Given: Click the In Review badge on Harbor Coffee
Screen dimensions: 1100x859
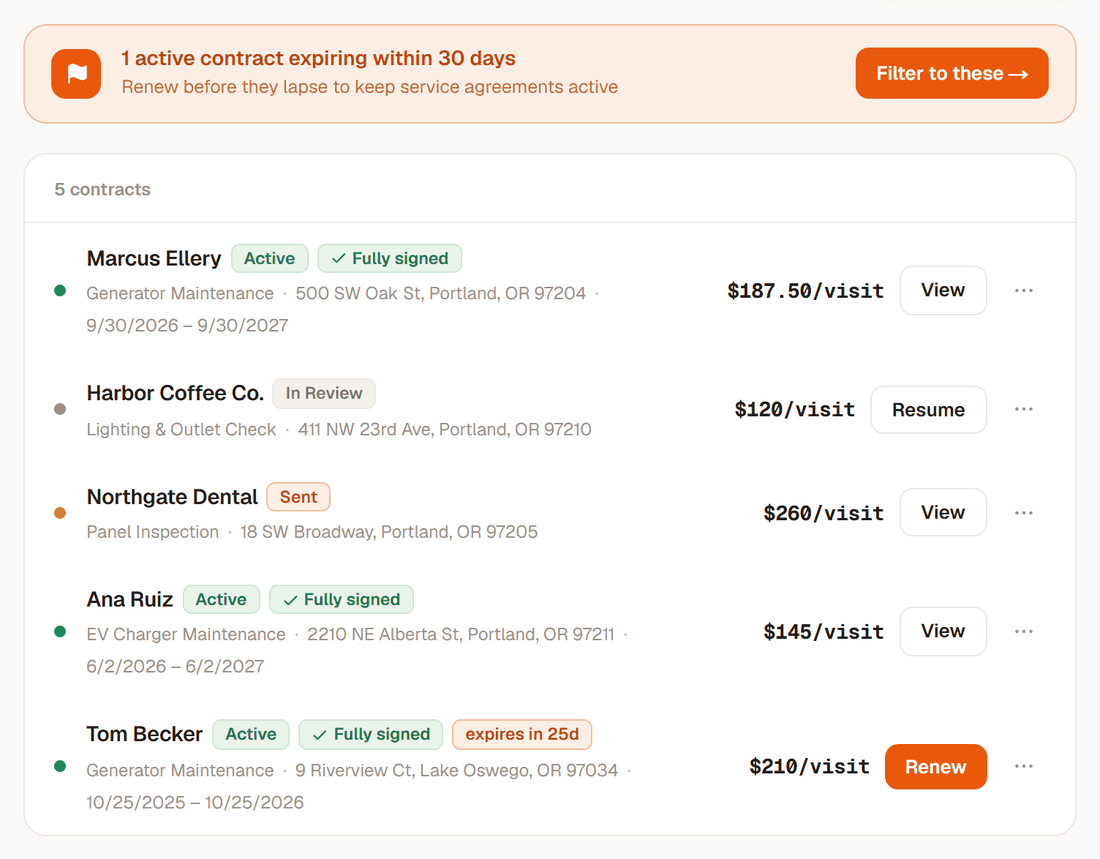Looking at the screenshot, I should [x=323, y=393].
